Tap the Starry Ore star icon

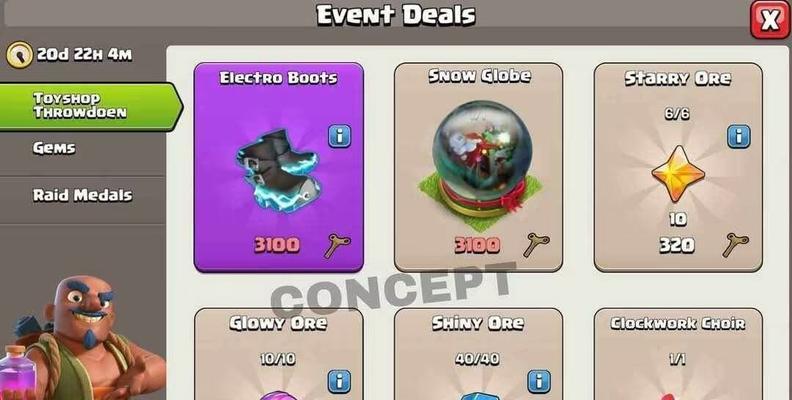coord(678,174)
